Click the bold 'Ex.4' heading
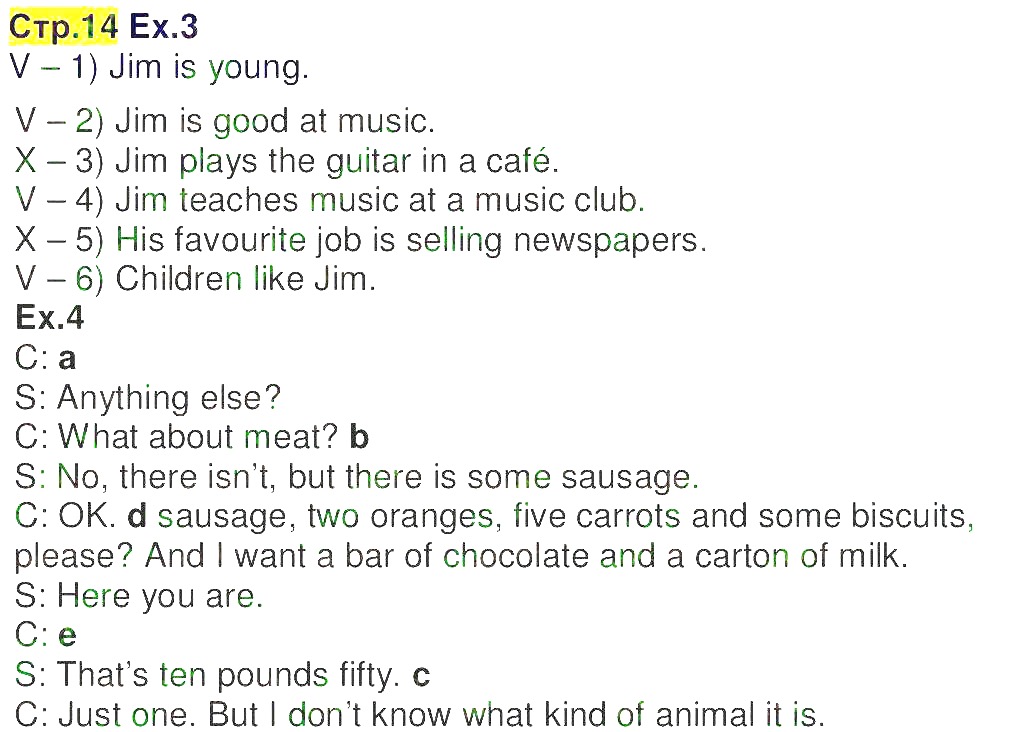The height and width of the screenshot is (732, 1014). click(x=50, y=318)
